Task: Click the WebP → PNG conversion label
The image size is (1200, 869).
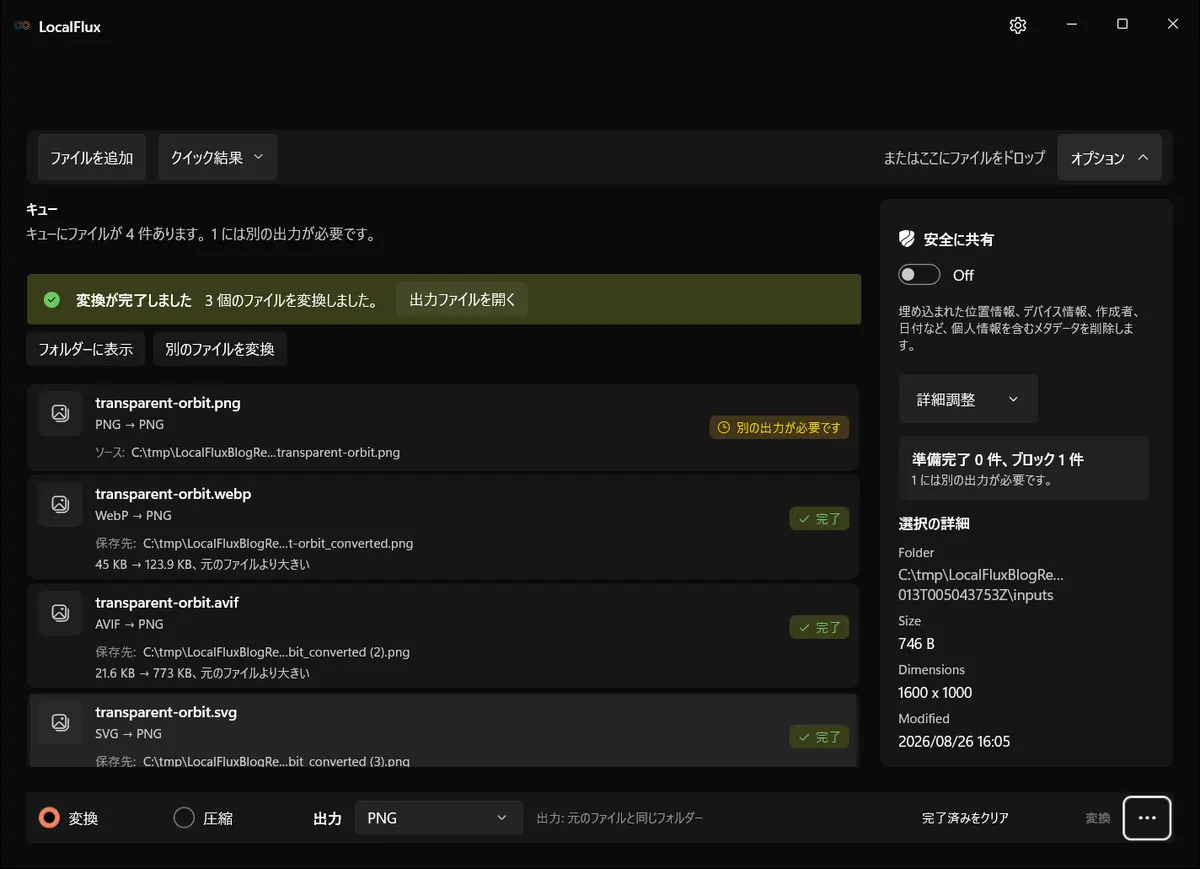Action: tap(133, 515)
